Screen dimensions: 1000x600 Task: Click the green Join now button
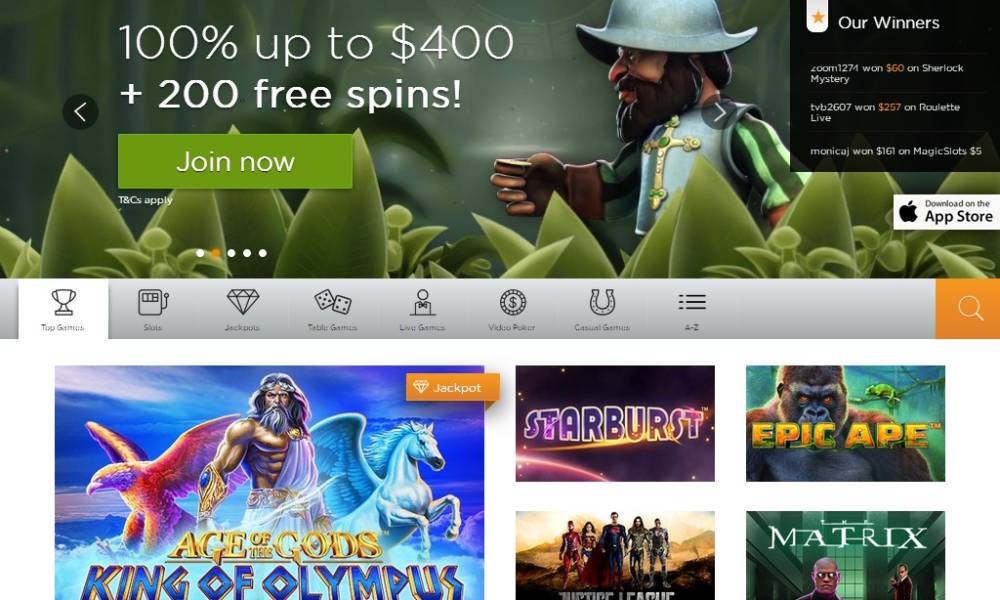pyautogui.click(x=235, y=161)
